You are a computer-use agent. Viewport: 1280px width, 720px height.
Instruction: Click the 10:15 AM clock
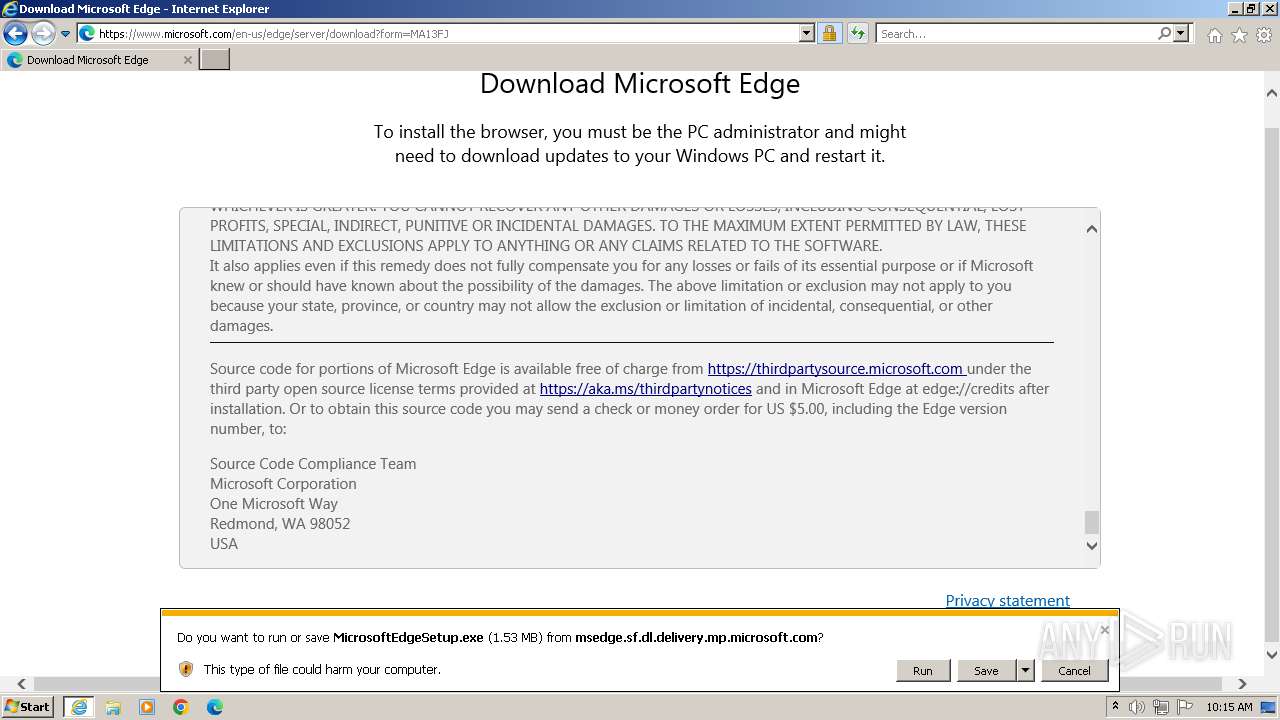1229,707
